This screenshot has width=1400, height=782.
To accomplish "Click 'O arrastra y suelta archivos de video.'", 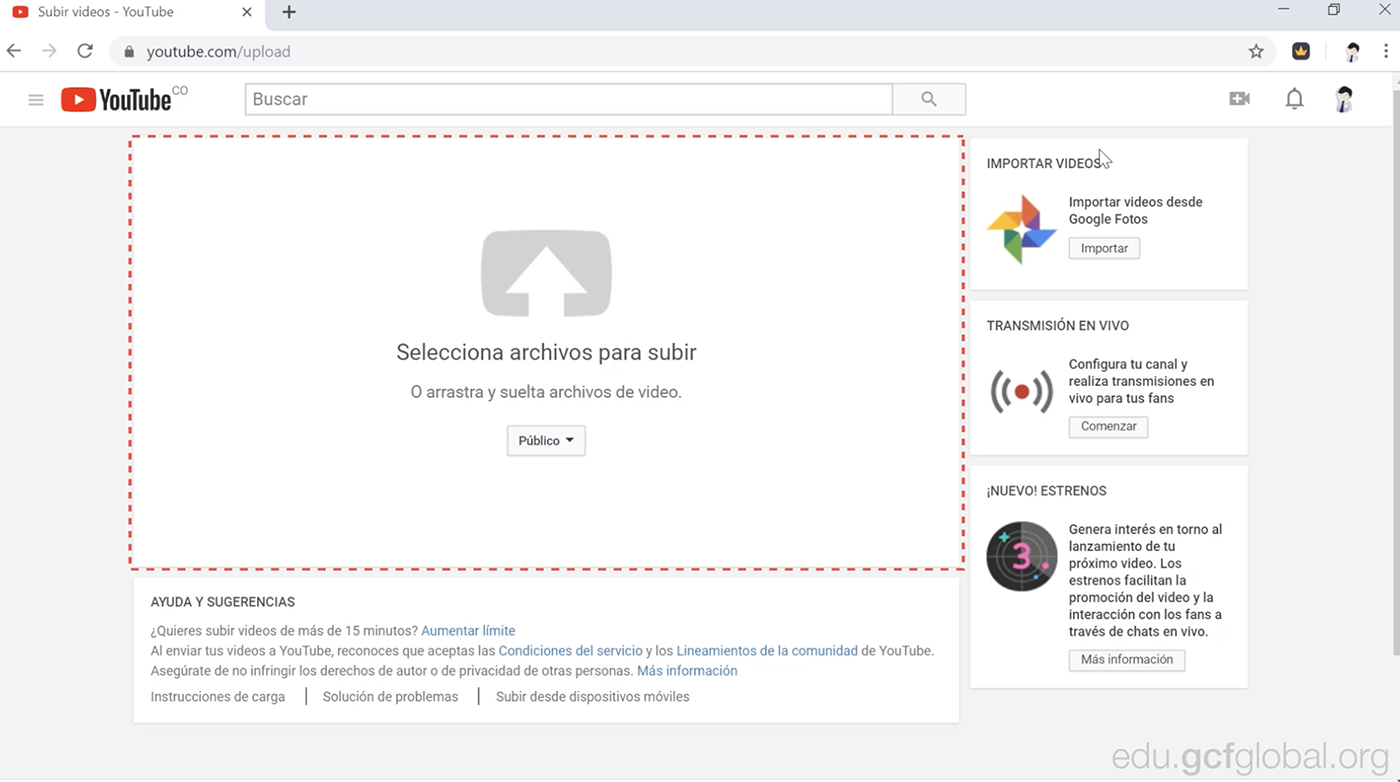I will (x=546, y=392).
